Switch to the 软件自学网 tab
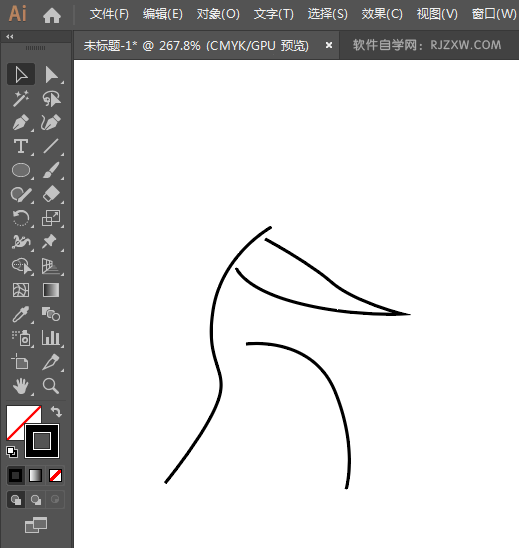519x548 pixels. (x=427, y=45)
